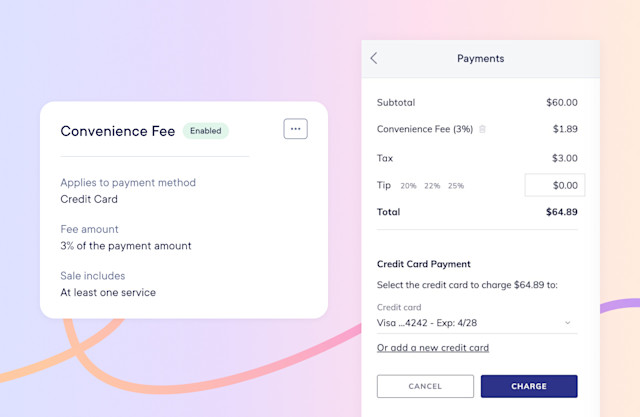Go back using the Payments back arrow
This screenshot has height=417, width=640.
point(374,58)
